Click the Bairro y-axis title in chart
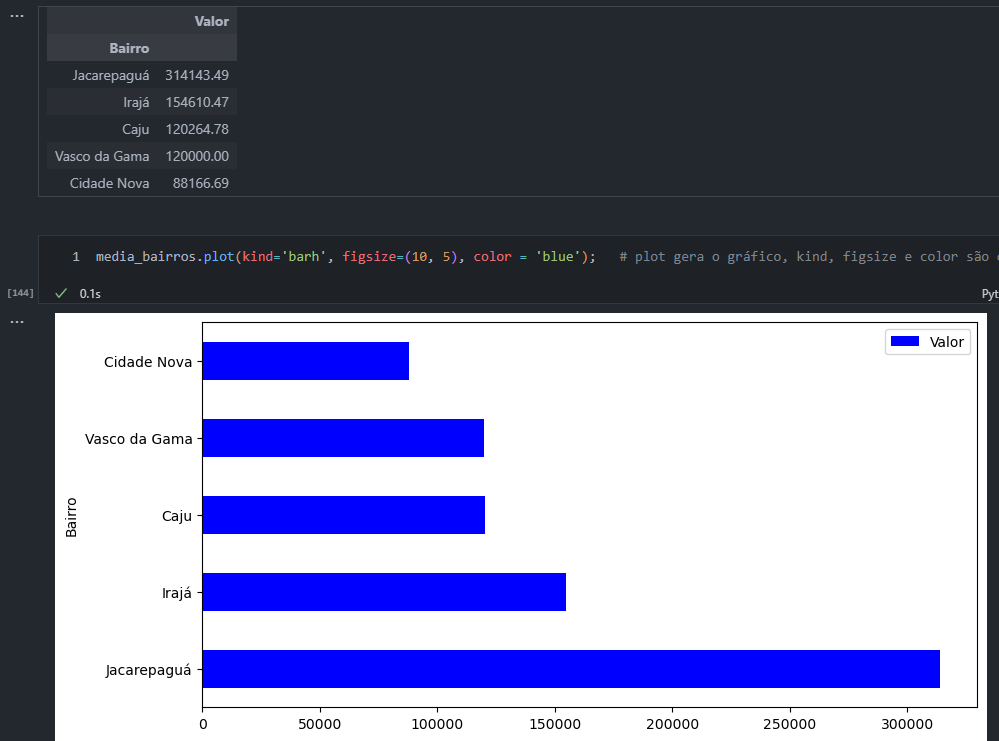 point(71,517)
